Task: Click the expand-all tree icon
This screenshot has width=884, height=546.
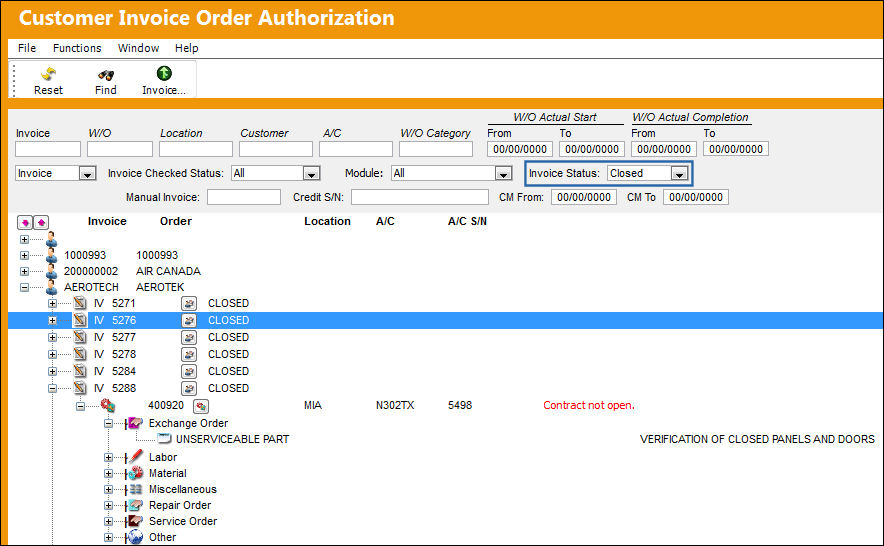Action: [25, 222]
